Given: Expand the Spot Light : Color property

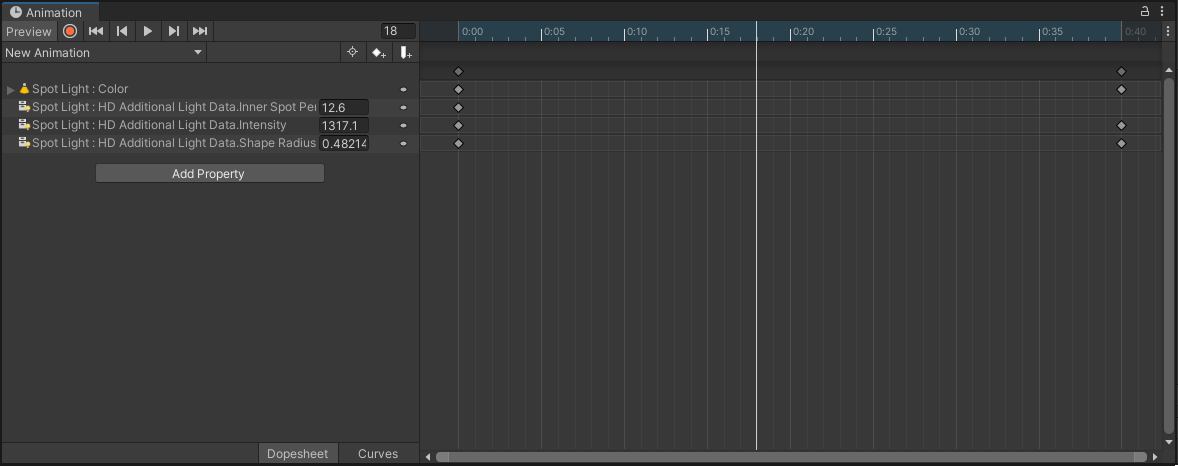Looking at the screenshot, I should point(11,89).
